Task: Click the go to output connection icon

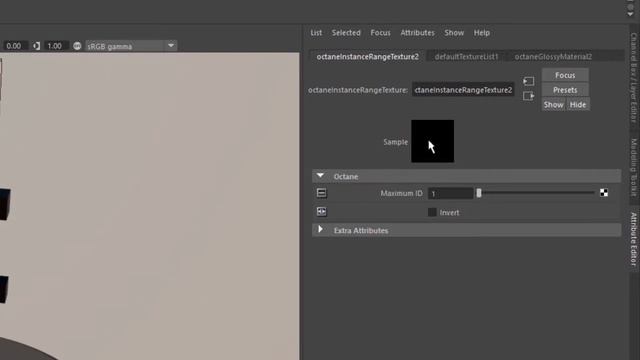Action: click(528, 96)
